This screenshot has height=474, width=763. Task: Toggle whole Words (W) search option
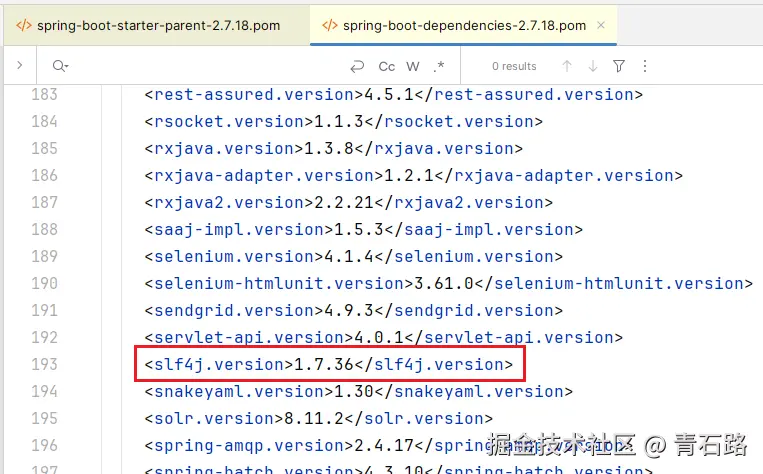point(413,66)
